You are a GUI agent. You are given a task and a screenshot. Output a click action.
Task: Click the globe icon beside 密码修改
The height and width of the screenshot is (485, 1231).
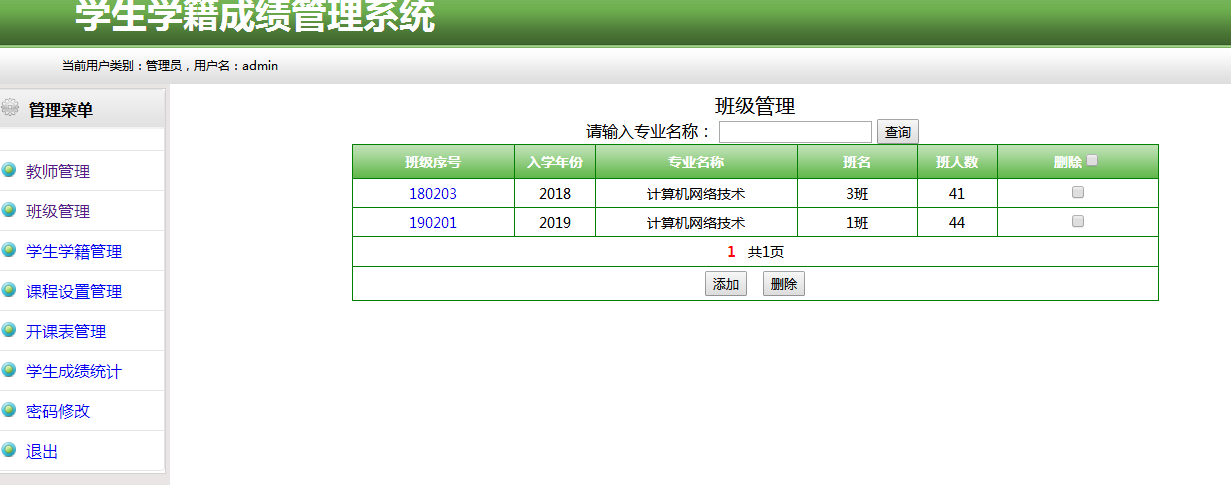click(9, 410)
